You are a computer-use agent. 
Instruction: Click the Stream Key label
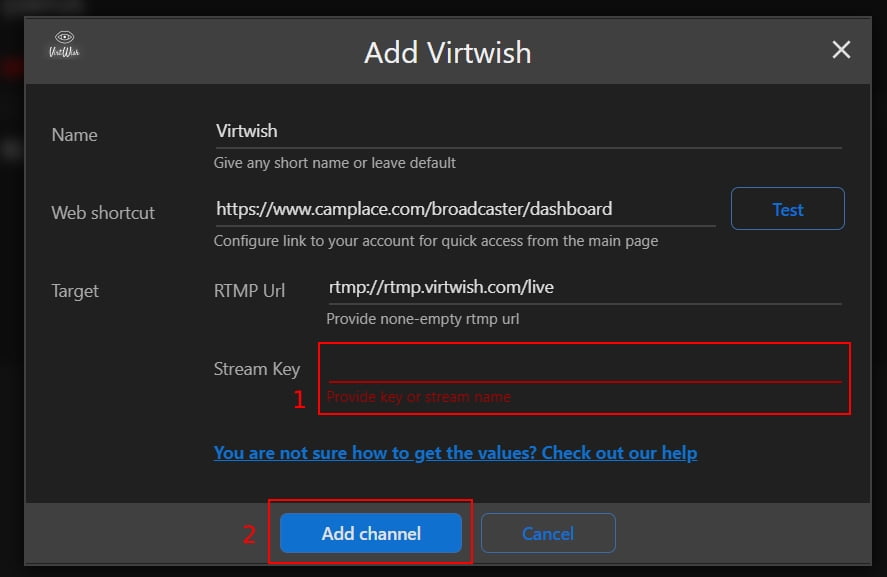(x=257, y=369)
